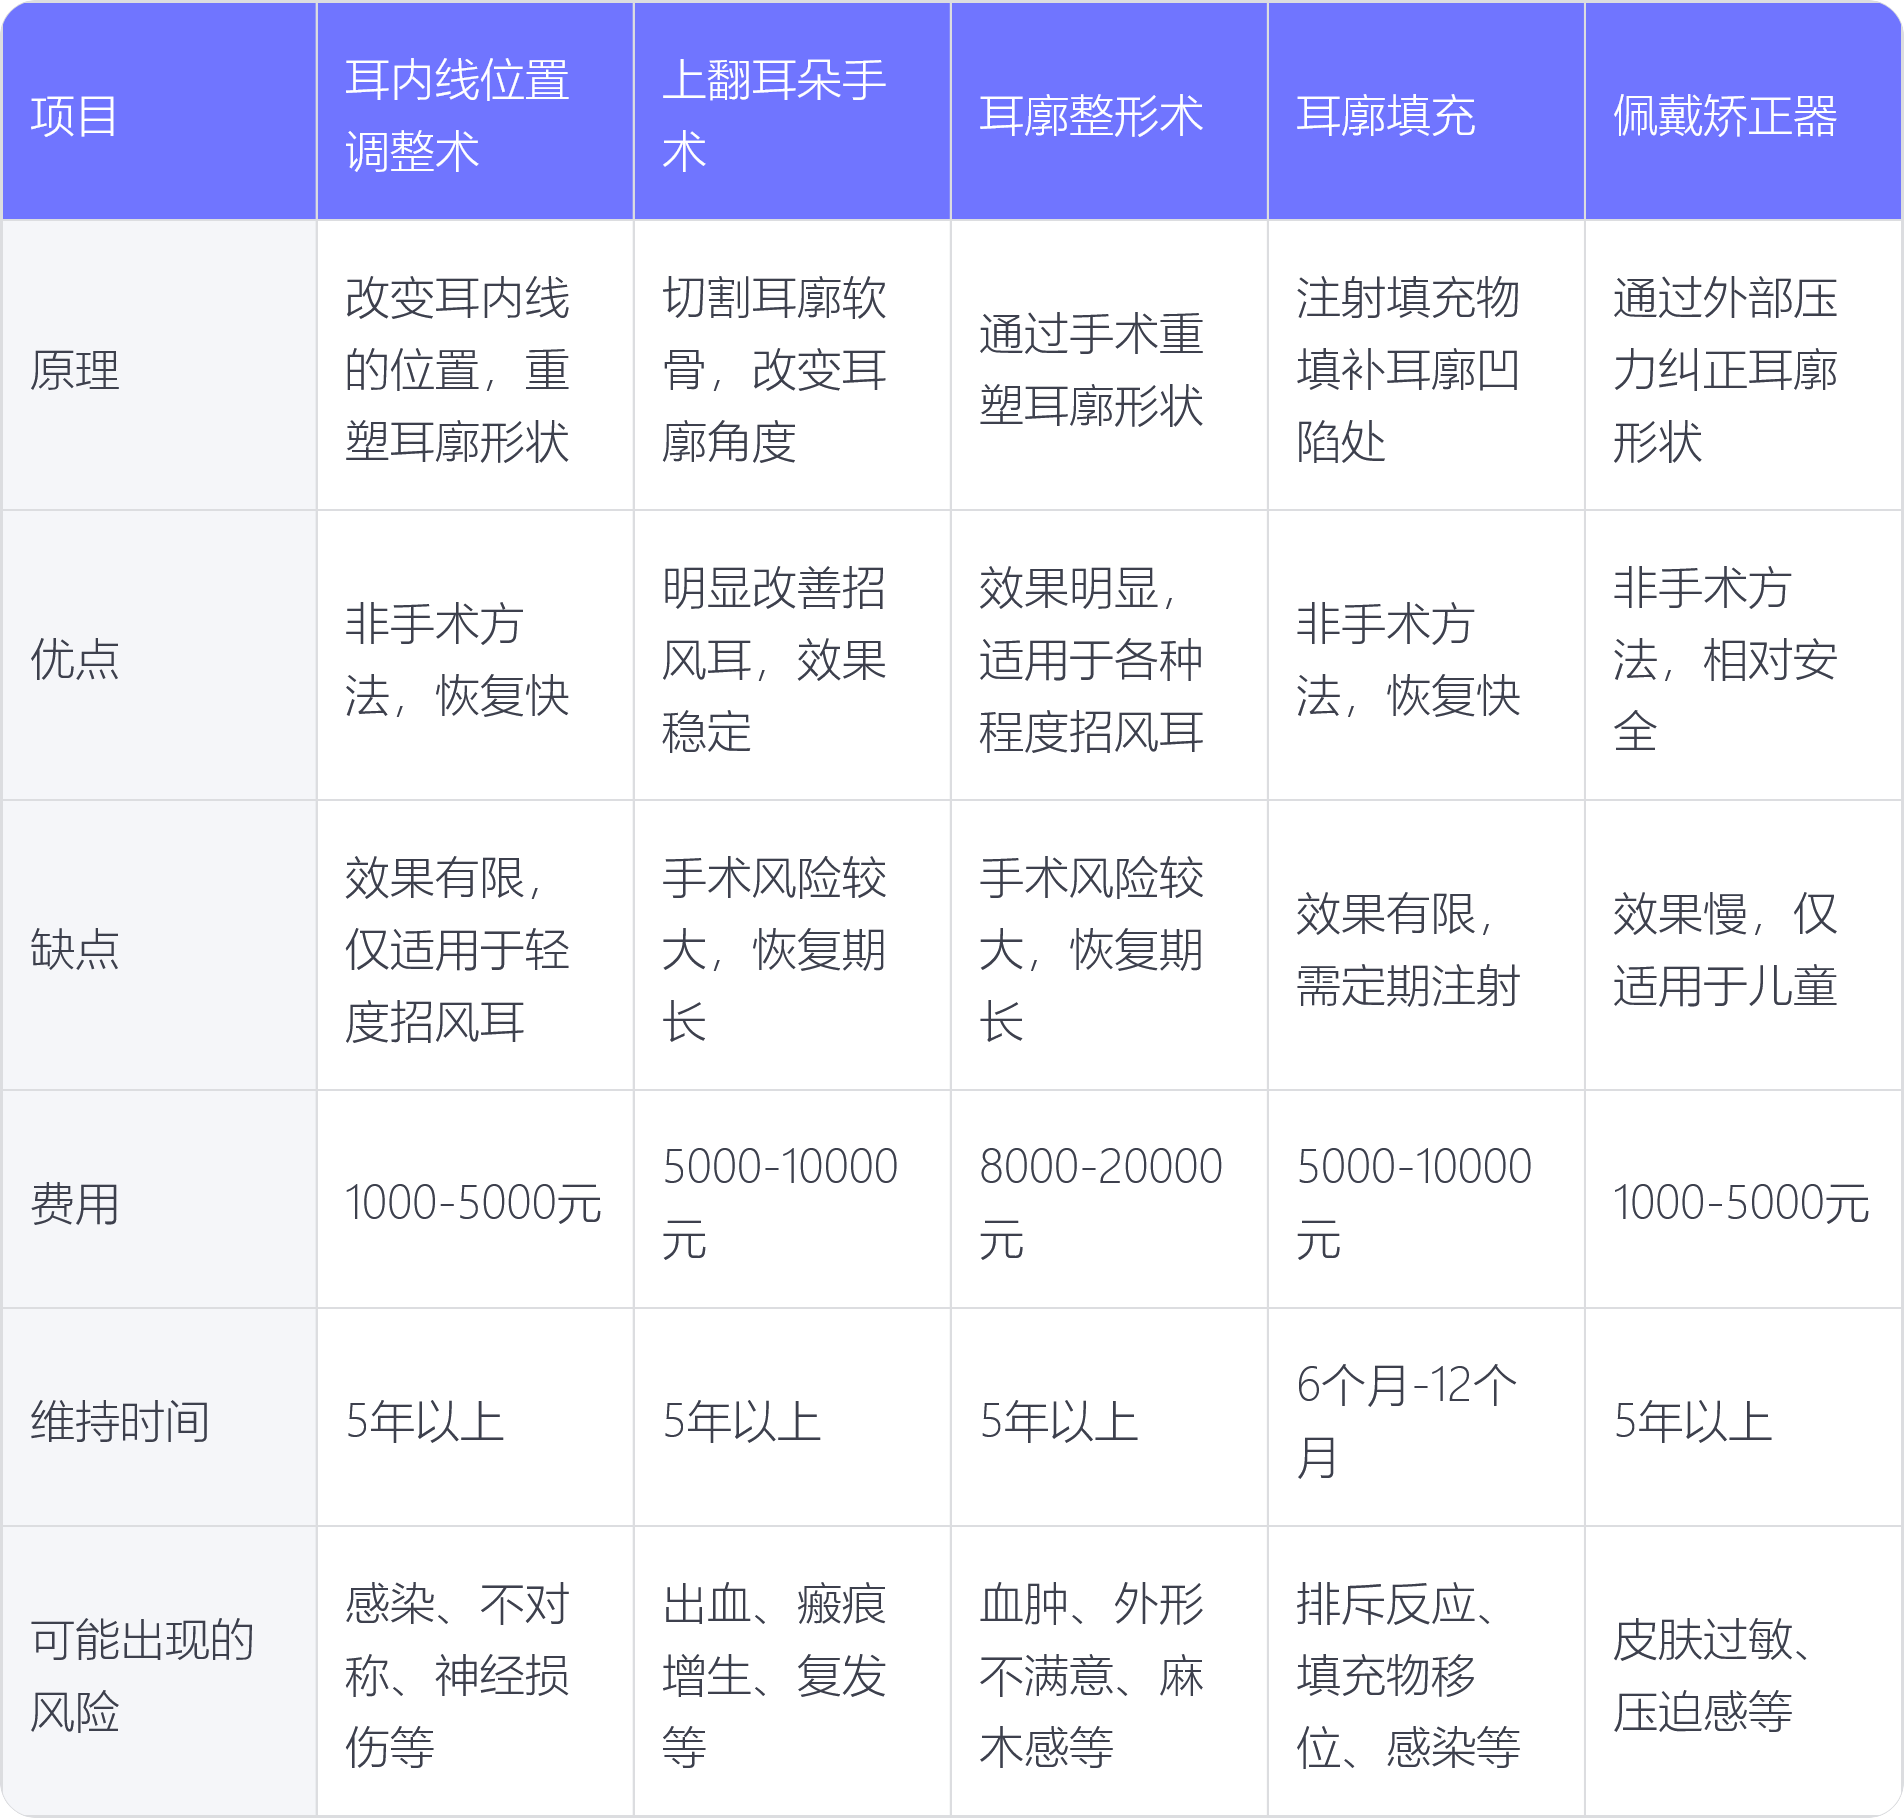Screen dimensions: 1904x1818
Task: Click cell 排斥反应、填充物移位、感染等
Action: [x=1426, y=1671]
